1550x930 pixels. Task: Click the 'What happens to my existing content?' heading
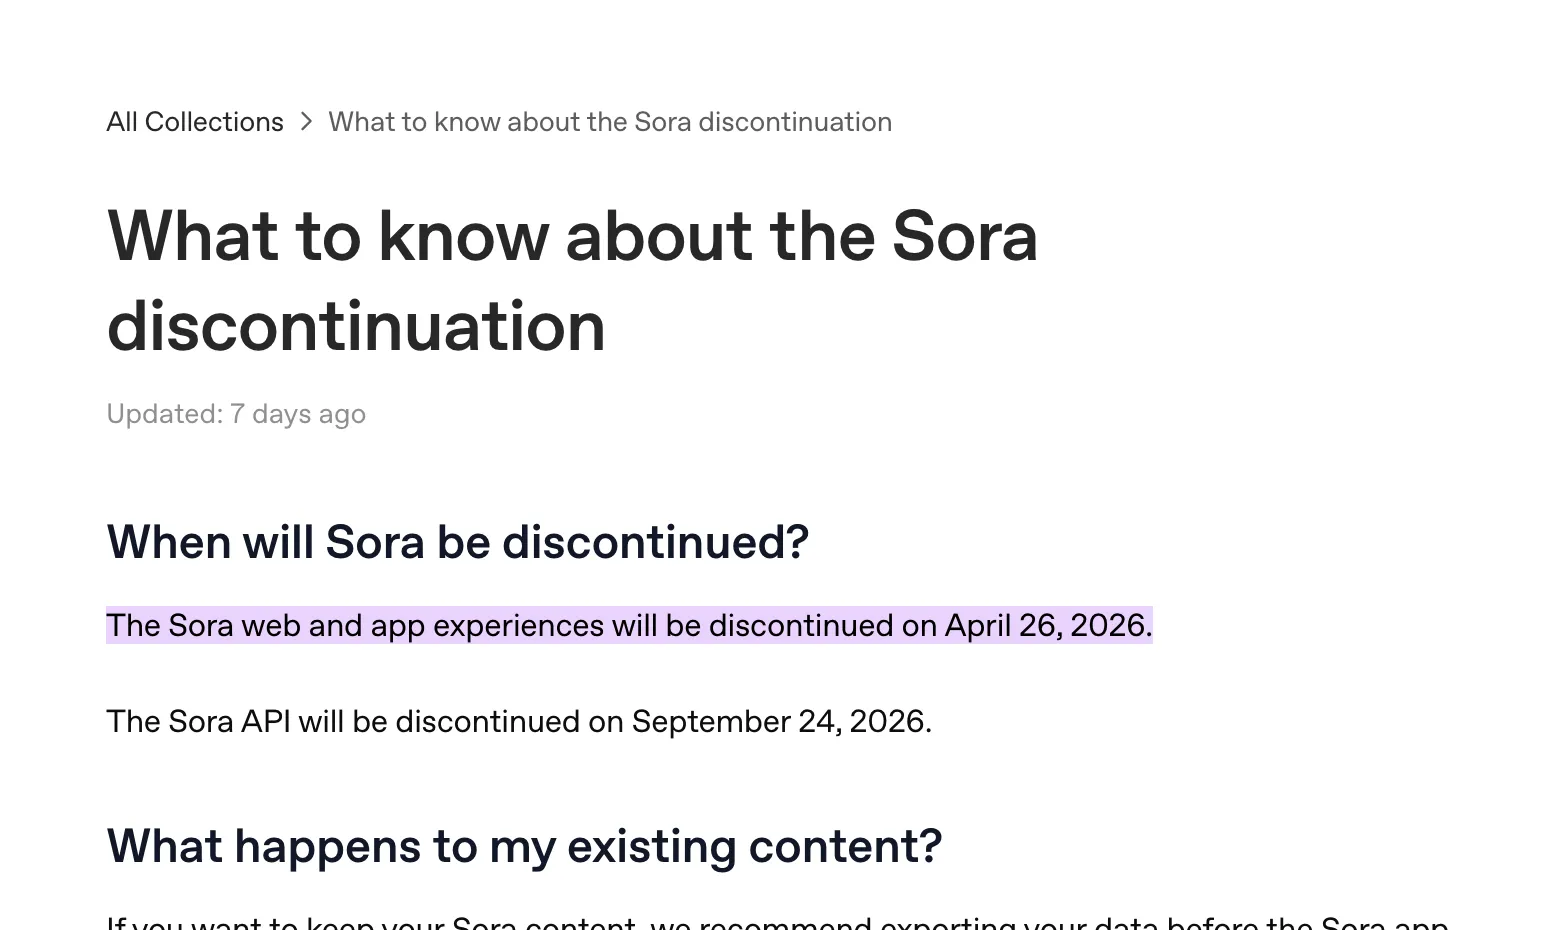524,845
